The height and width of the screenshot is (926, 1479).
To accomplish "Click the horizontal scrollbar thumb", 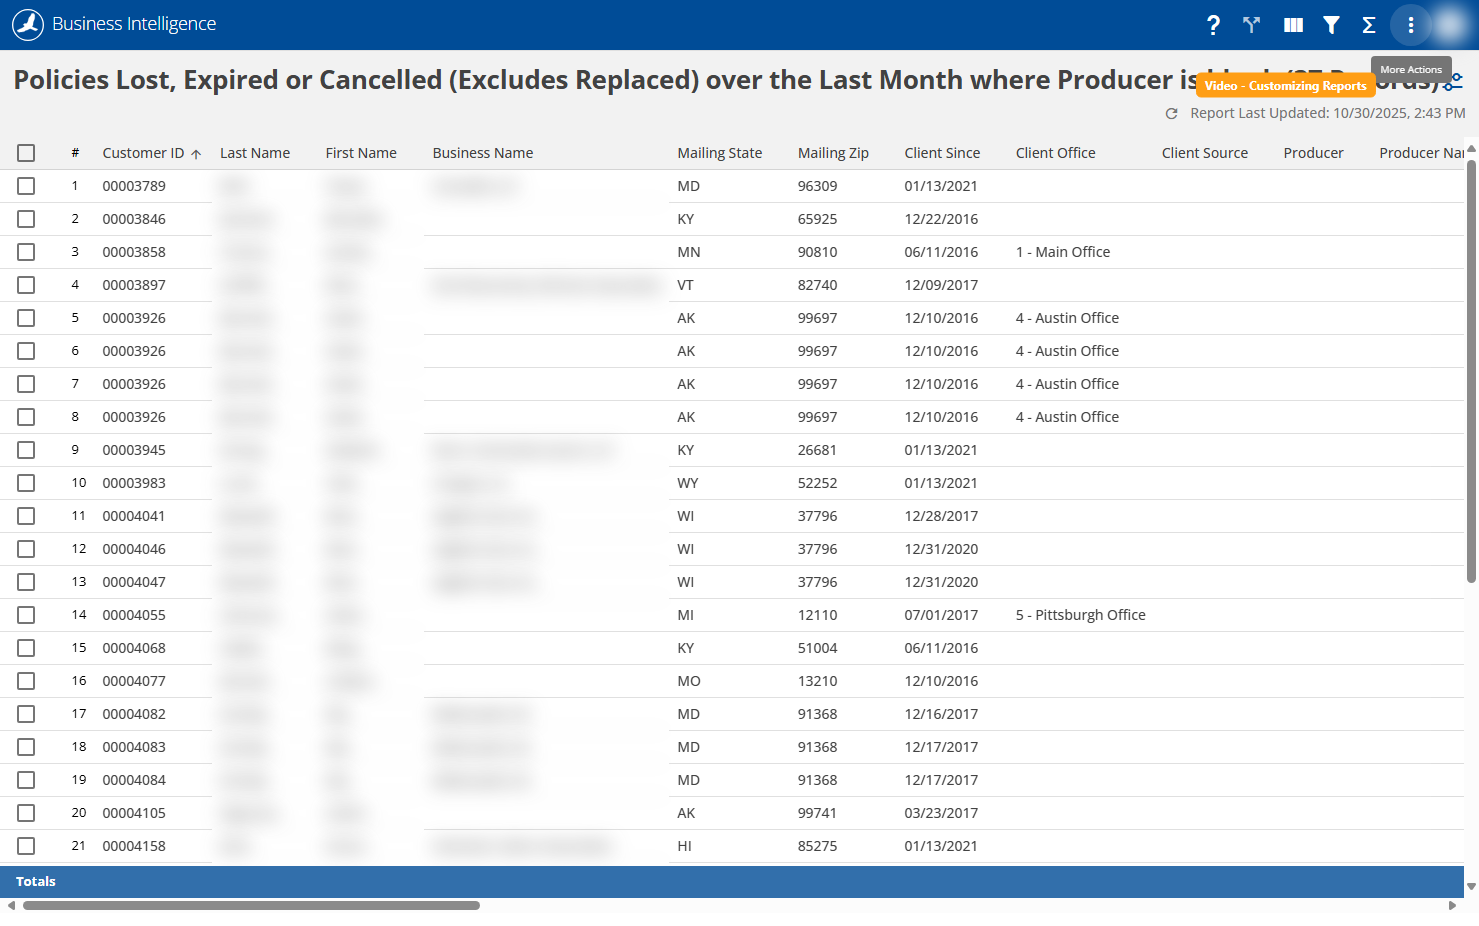I will coord(251,906).
